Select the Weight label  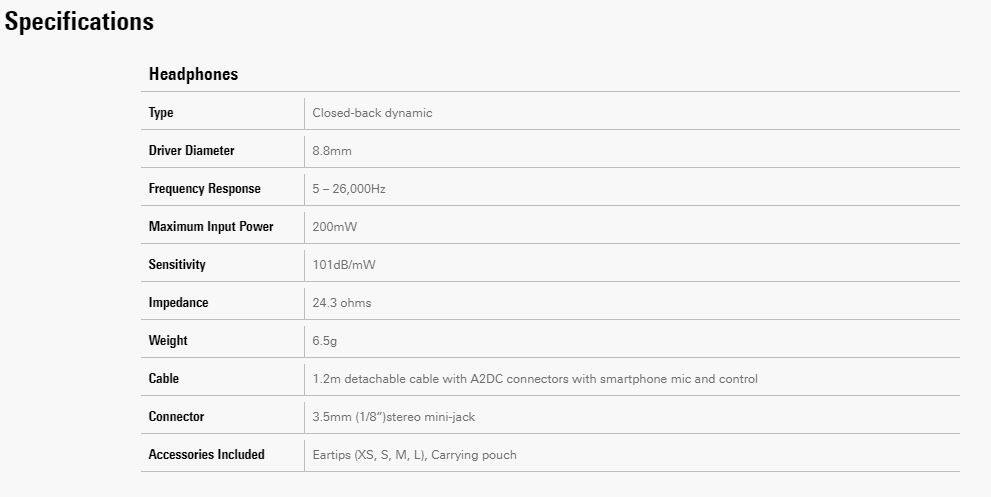168,341
